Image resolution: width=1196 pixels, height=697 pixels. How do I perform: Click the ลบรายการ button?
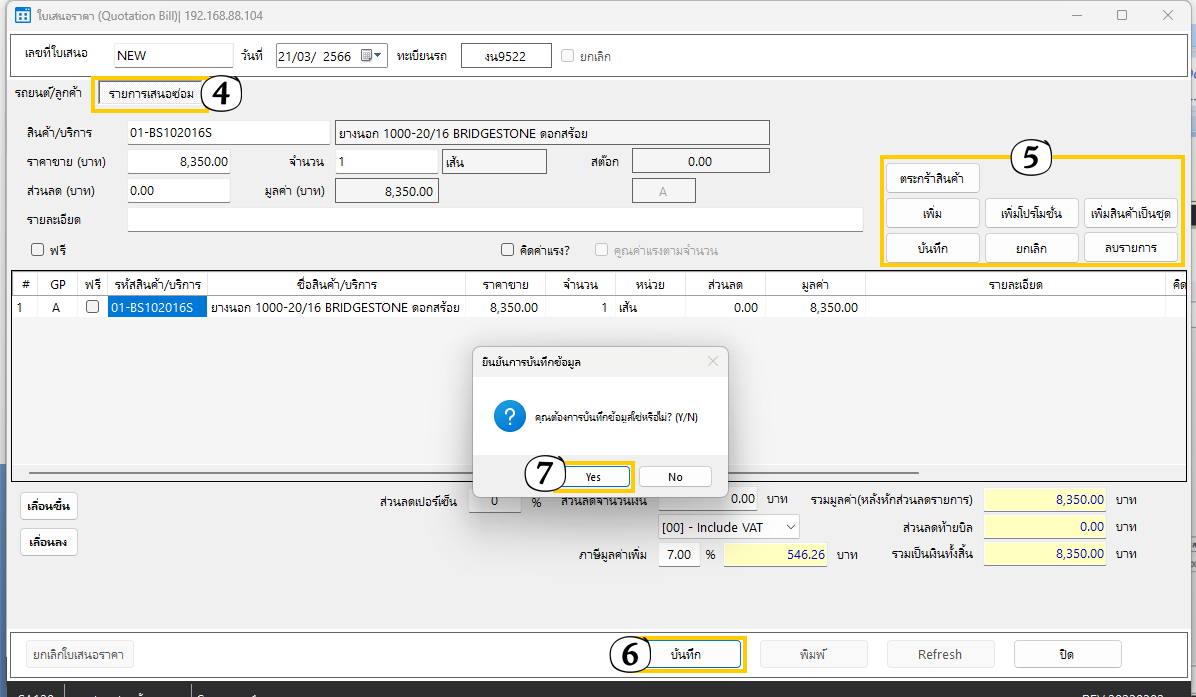tap(1132, 248)
